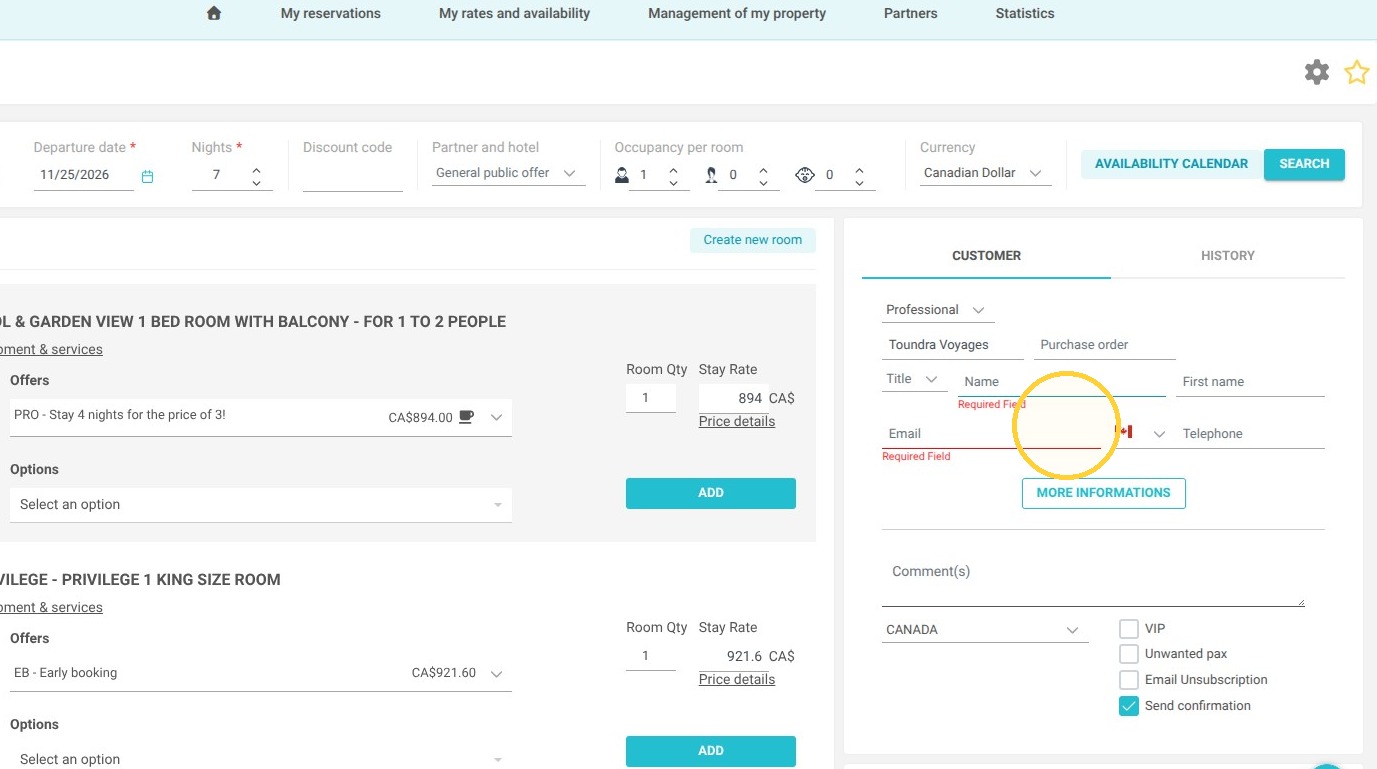The height and width of the screenshot is (769, 1377).
Task: Click ADD for the 894 stay rate room
Action: pyautogui.click(x=711, y=493)
